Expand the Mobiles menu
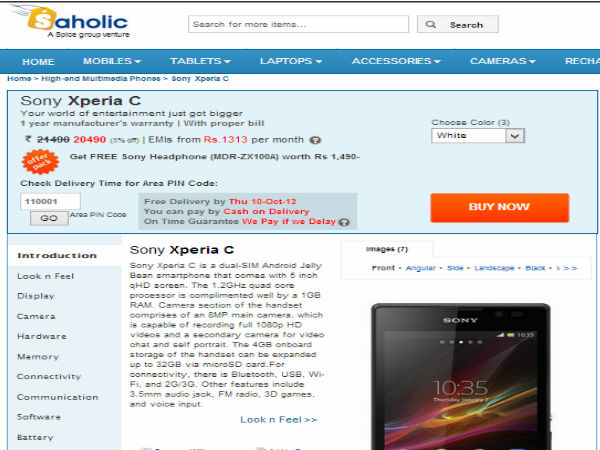 (112, 61)
